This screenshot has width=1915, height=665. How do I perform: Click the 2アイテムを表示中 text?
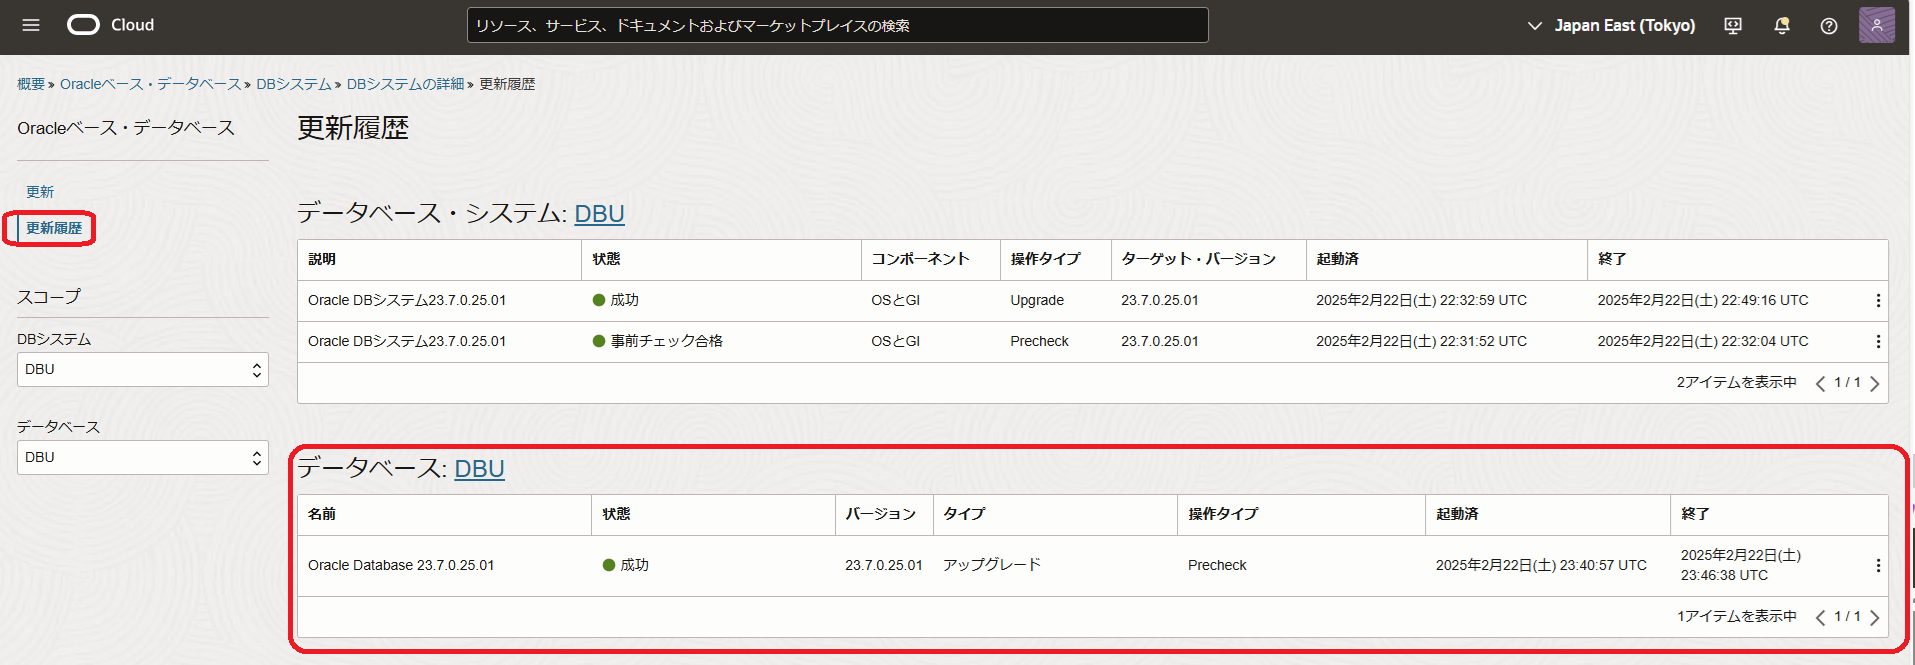coord(1736,383)
